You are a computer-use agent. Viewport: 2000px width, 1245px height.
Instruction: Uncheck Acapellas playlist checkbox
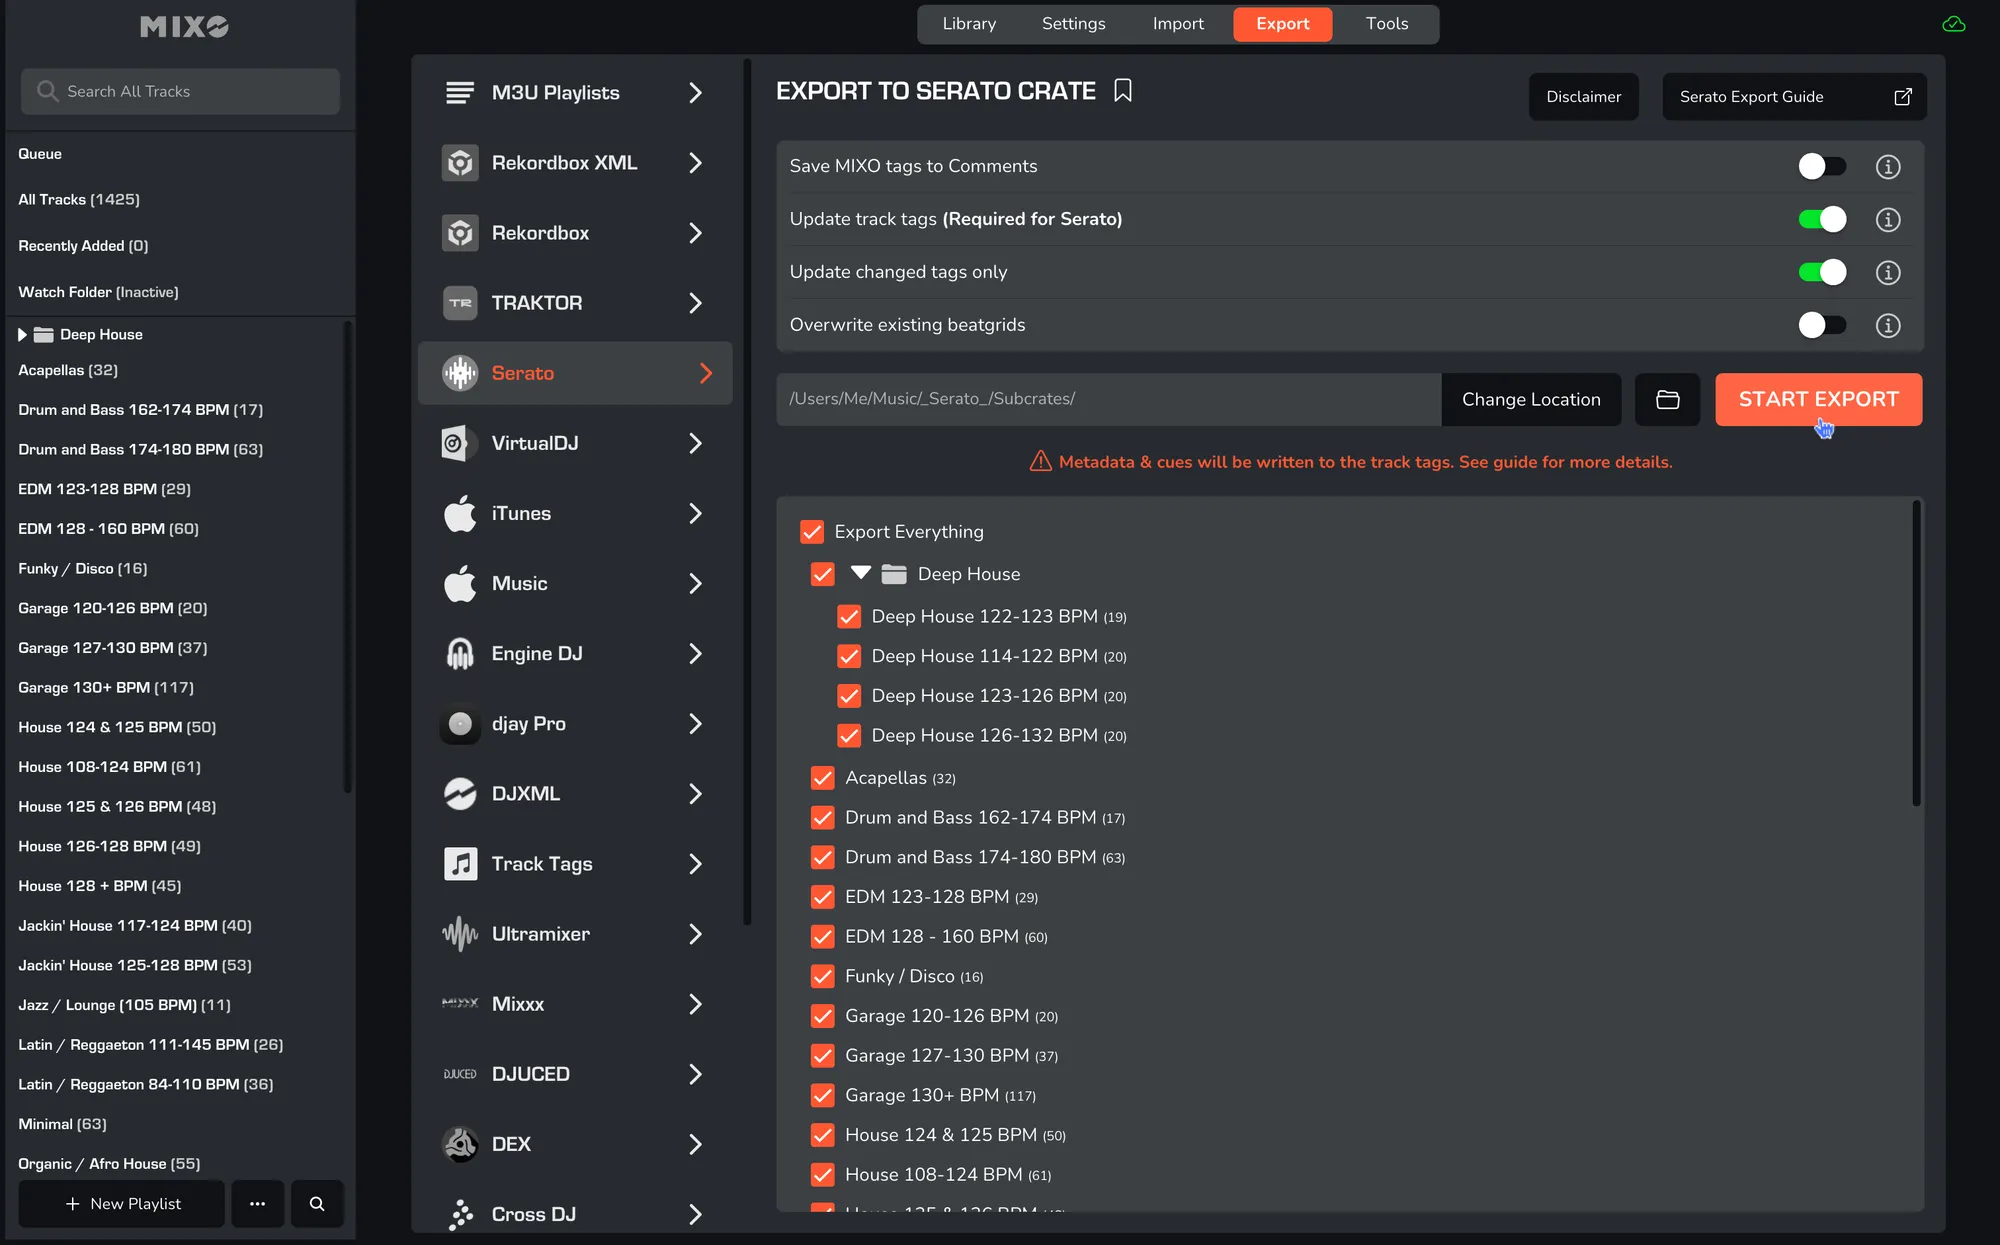[x=823, y=778]
